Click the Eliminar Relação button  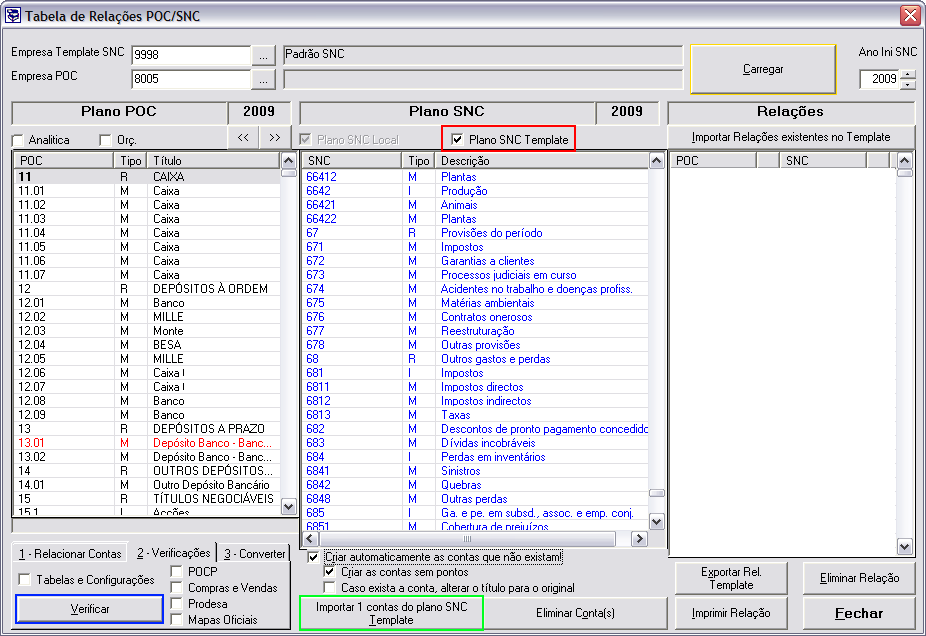pos(859,578)
